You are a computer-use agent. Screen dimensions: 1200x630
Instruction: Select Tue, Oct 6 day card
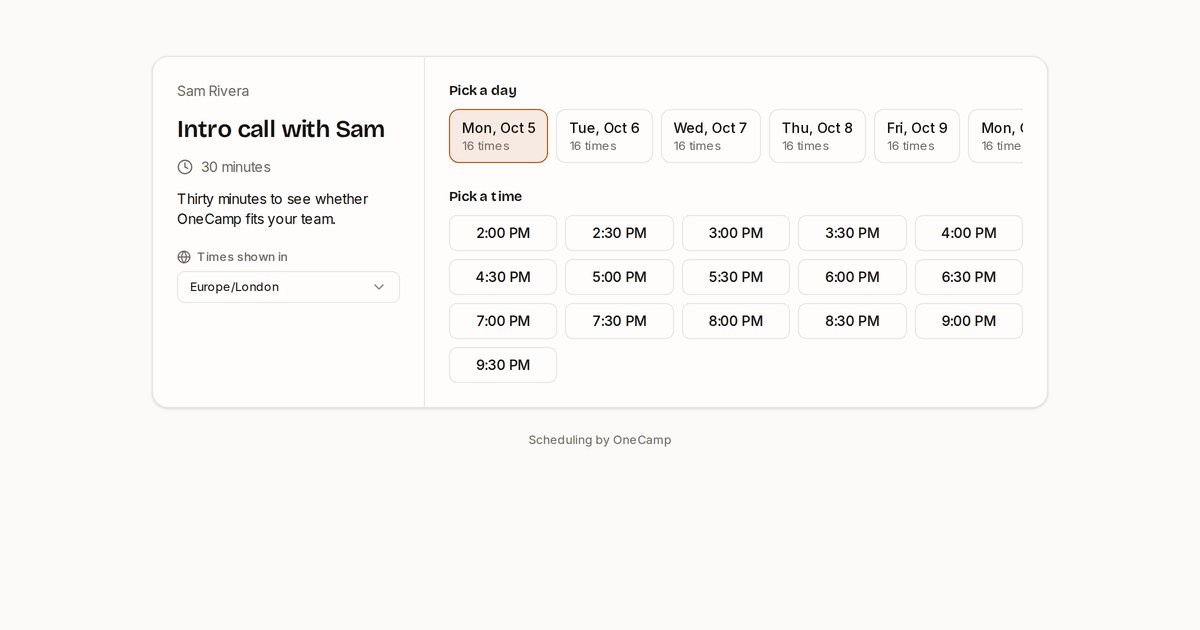[604, 136]
